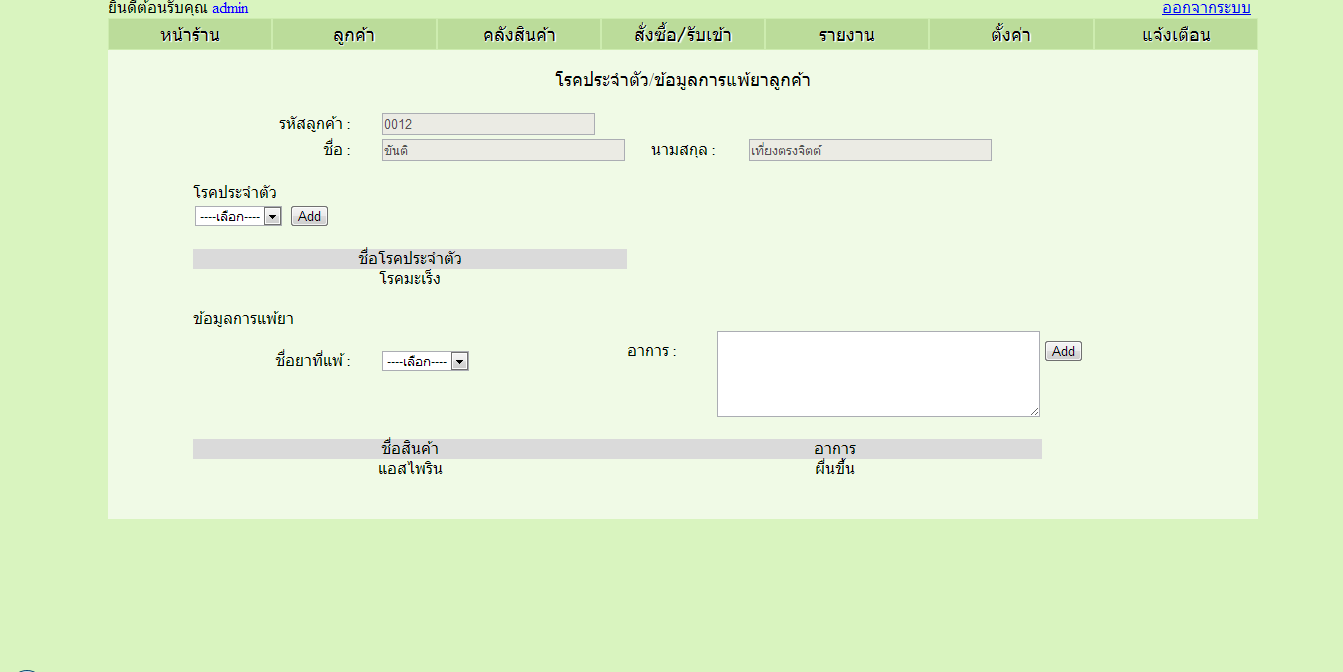Open the คลังสินค้า menu
Viewport: 1343px width, 672px height.
(x=519, y=35)
